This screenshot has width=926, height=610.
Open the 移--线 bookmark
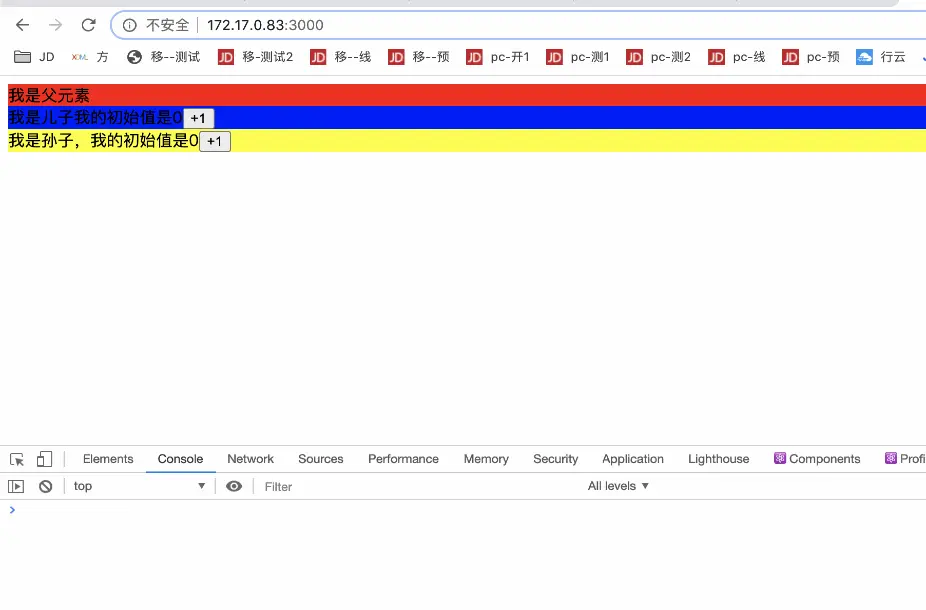point(341,57)
